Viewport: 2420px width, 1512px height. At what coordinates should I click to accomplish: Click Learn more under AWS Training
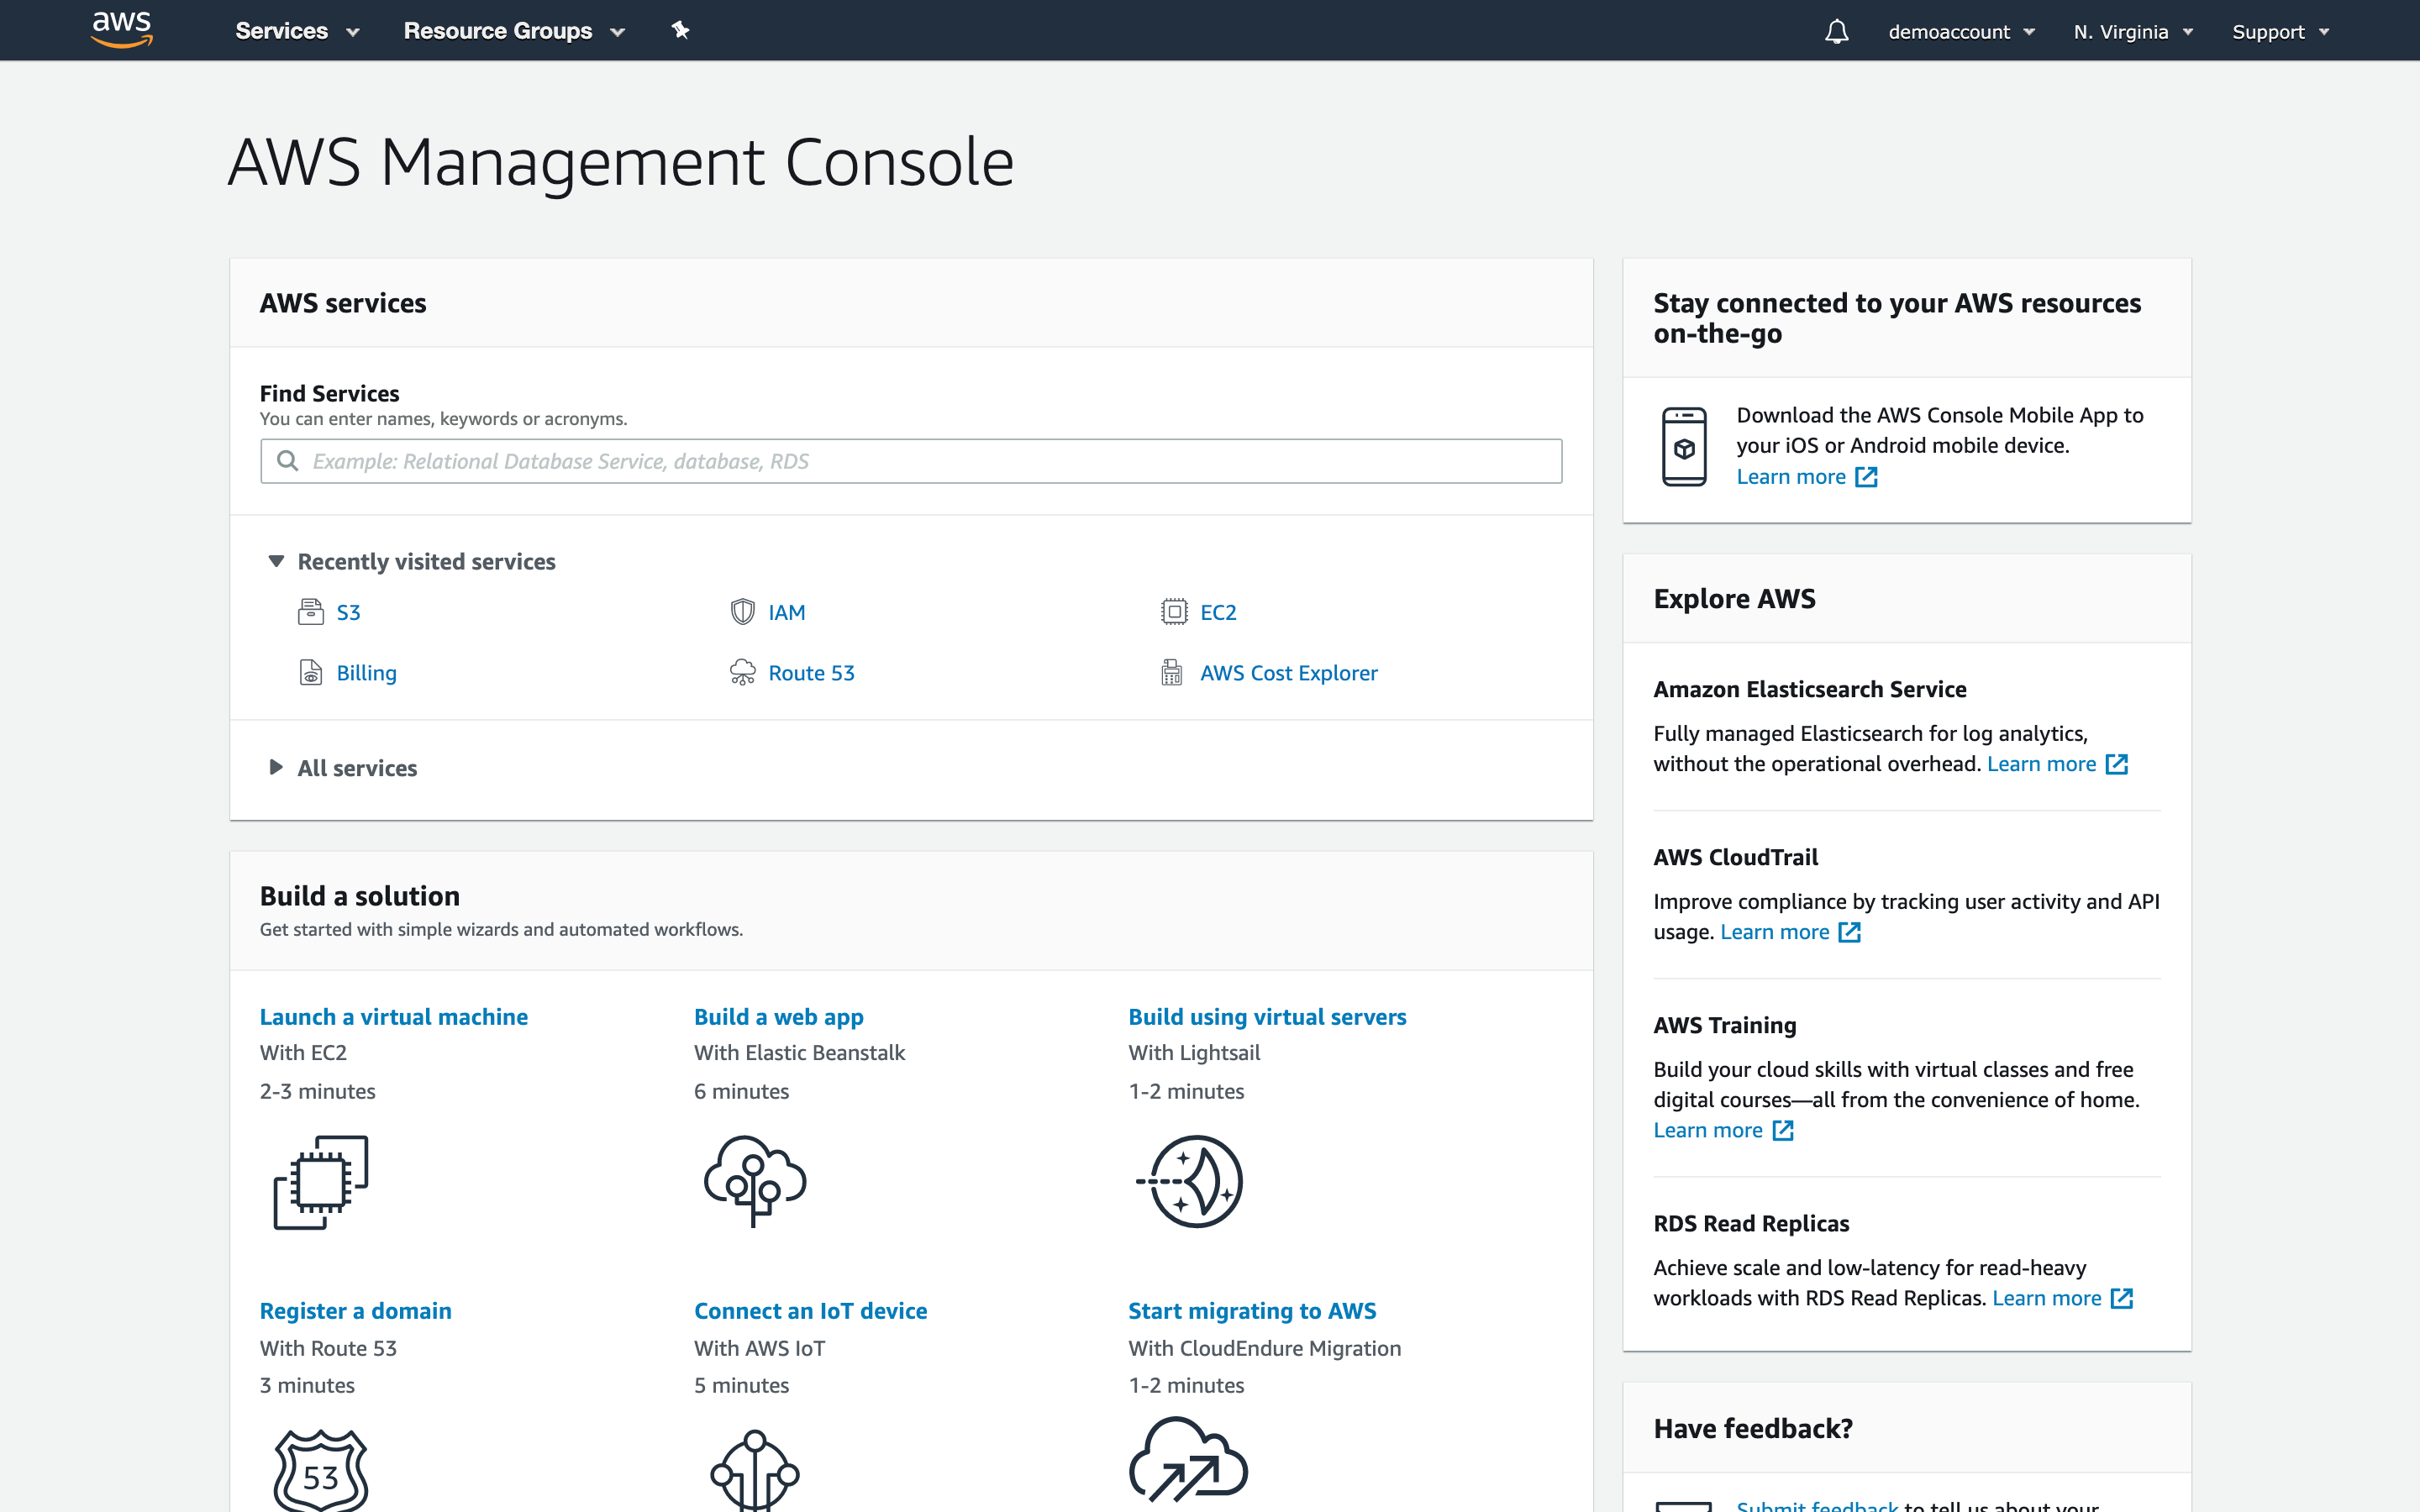[x=1707, y=1130]
